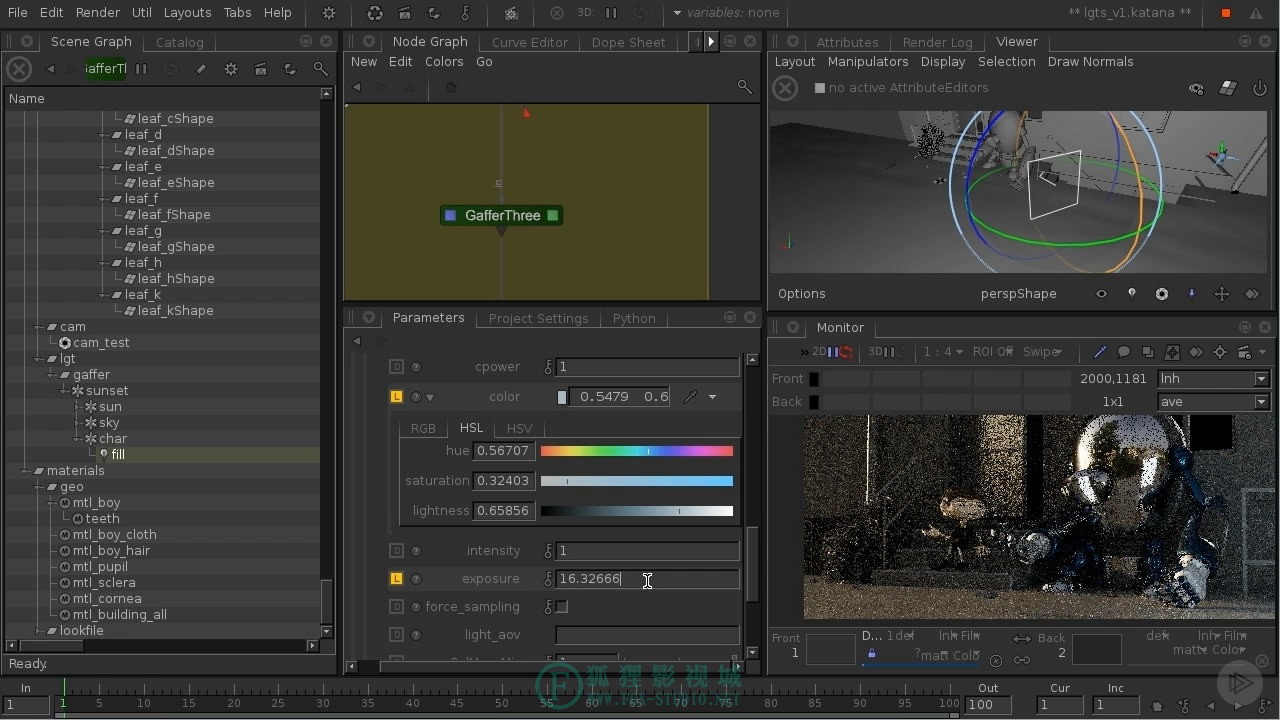
Task: Click the sun gear icon next to Help menu
Action: [329, 13]
